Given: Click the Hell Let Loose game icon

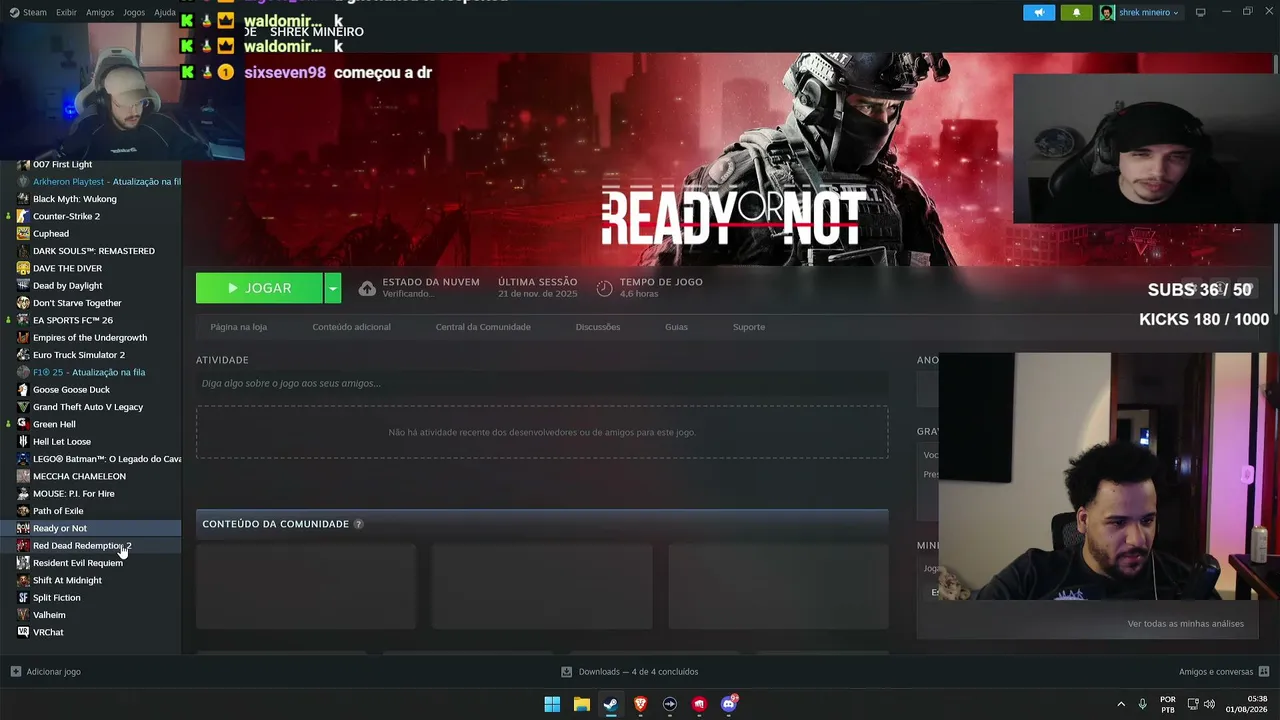Looking at the screenshot, I should 23,442.
